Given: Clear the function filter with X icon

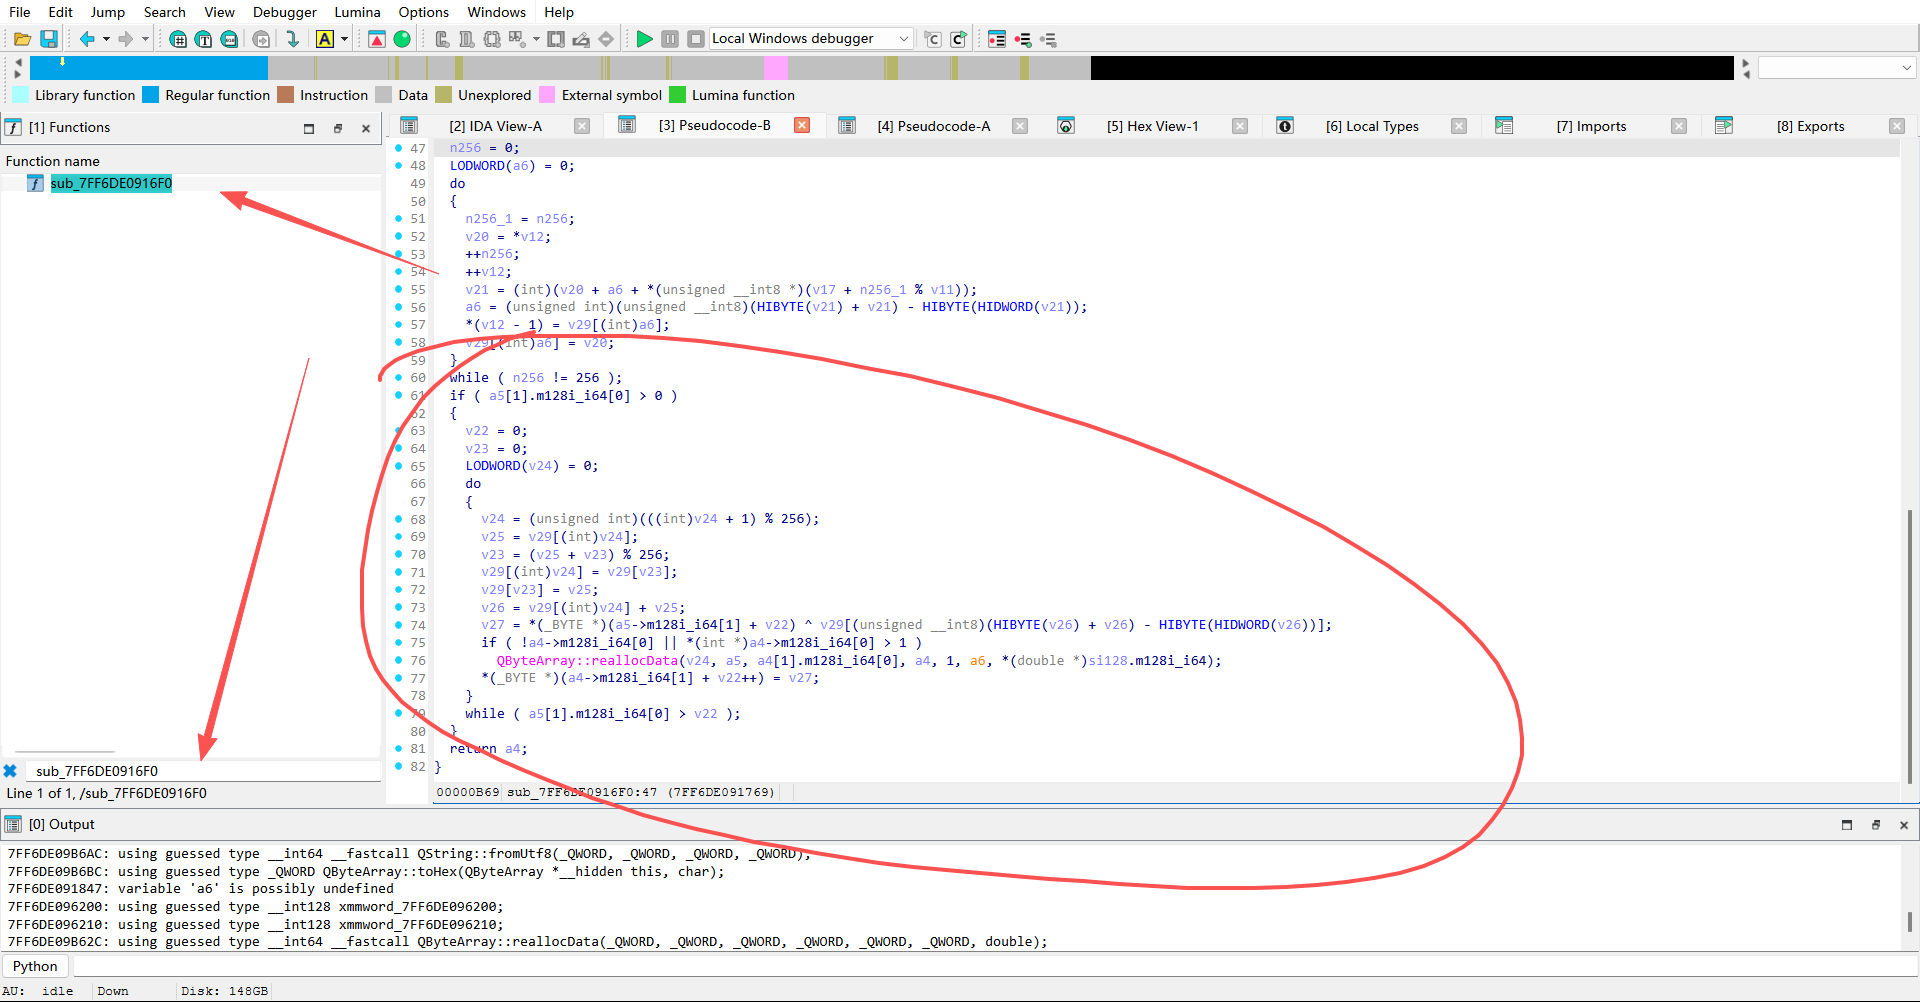Looking at the screenshot, I should tap(10, 771).
